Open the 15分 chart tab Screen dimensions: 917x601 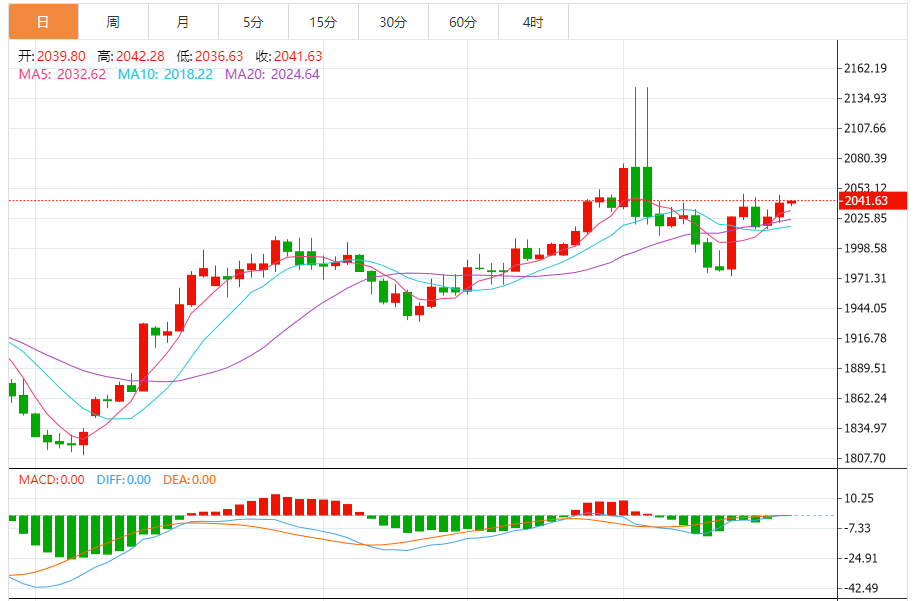coord(323,22)
